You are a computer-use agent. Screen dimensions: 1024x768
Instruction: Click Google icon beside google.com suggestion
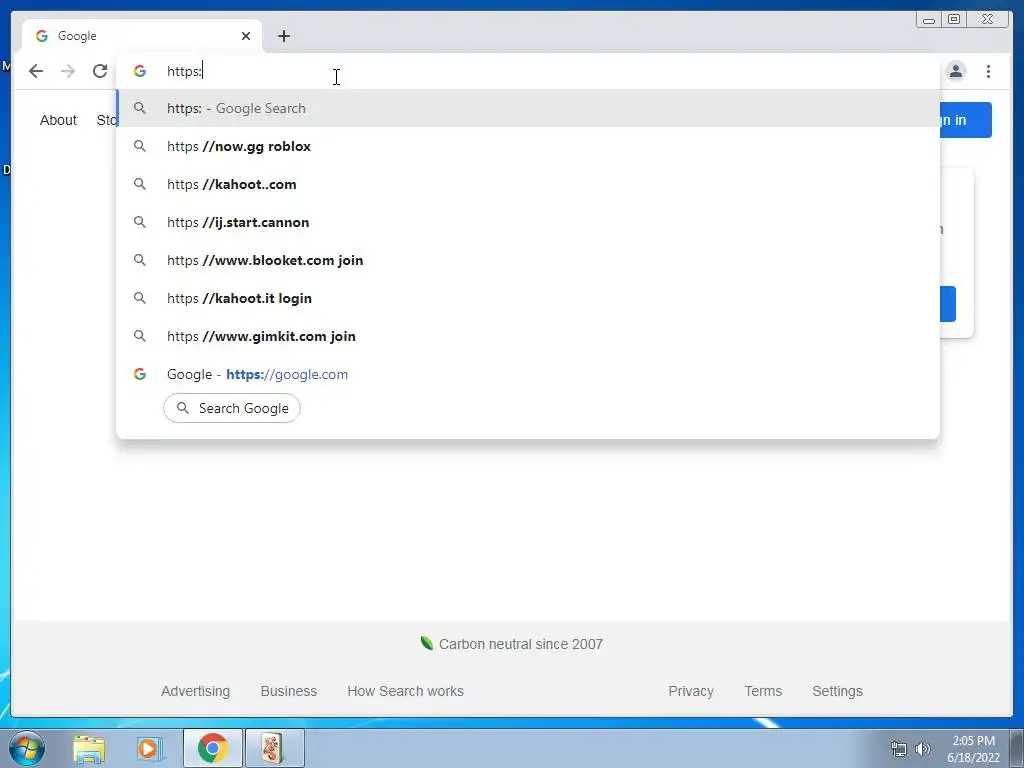pyautogui.click(x=140, y=374)
